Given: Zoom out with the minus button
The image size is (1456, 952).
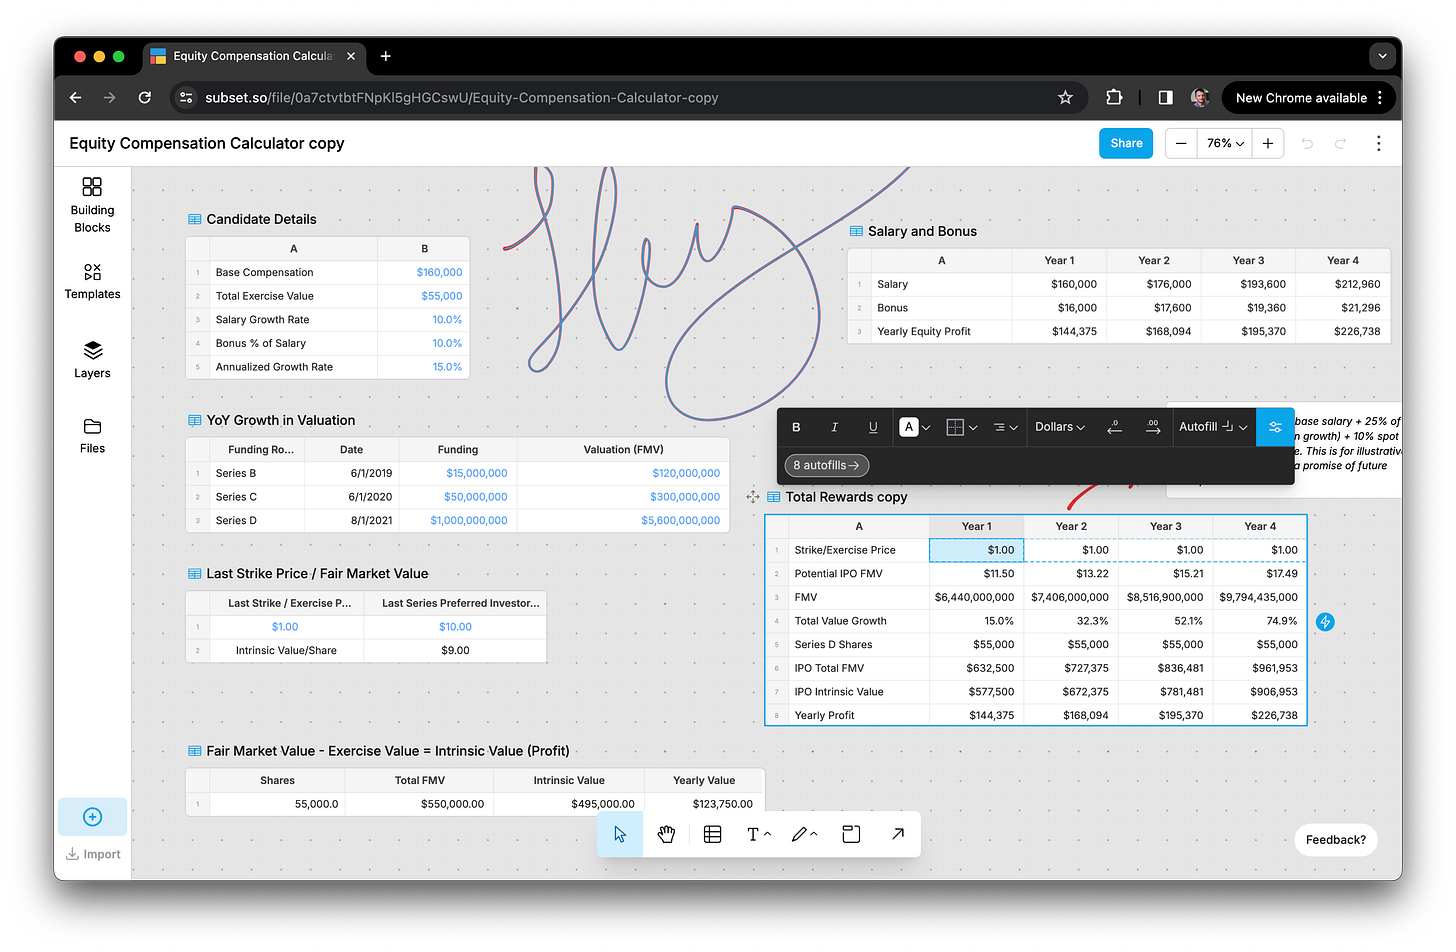Looking at the screenshot, I should pos(1181,143).
